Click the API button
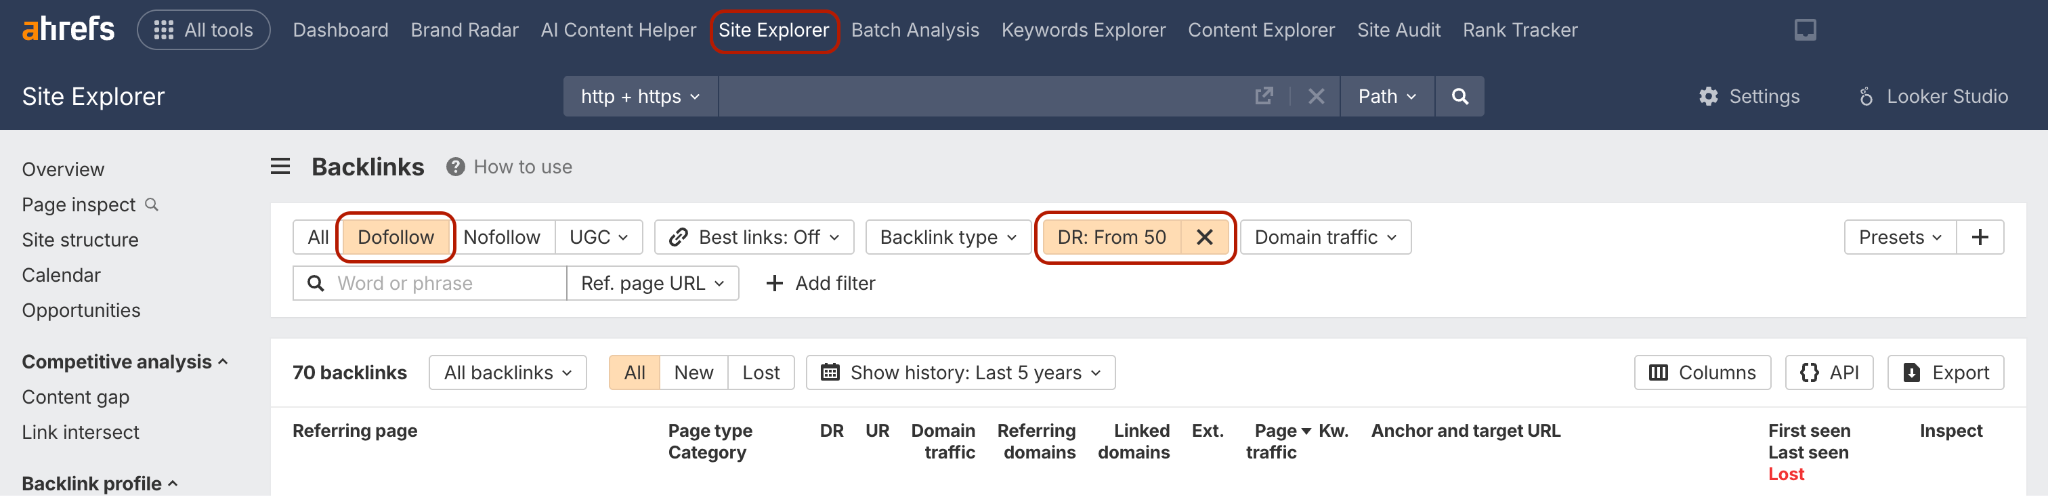 click(x=1829, y=372)
